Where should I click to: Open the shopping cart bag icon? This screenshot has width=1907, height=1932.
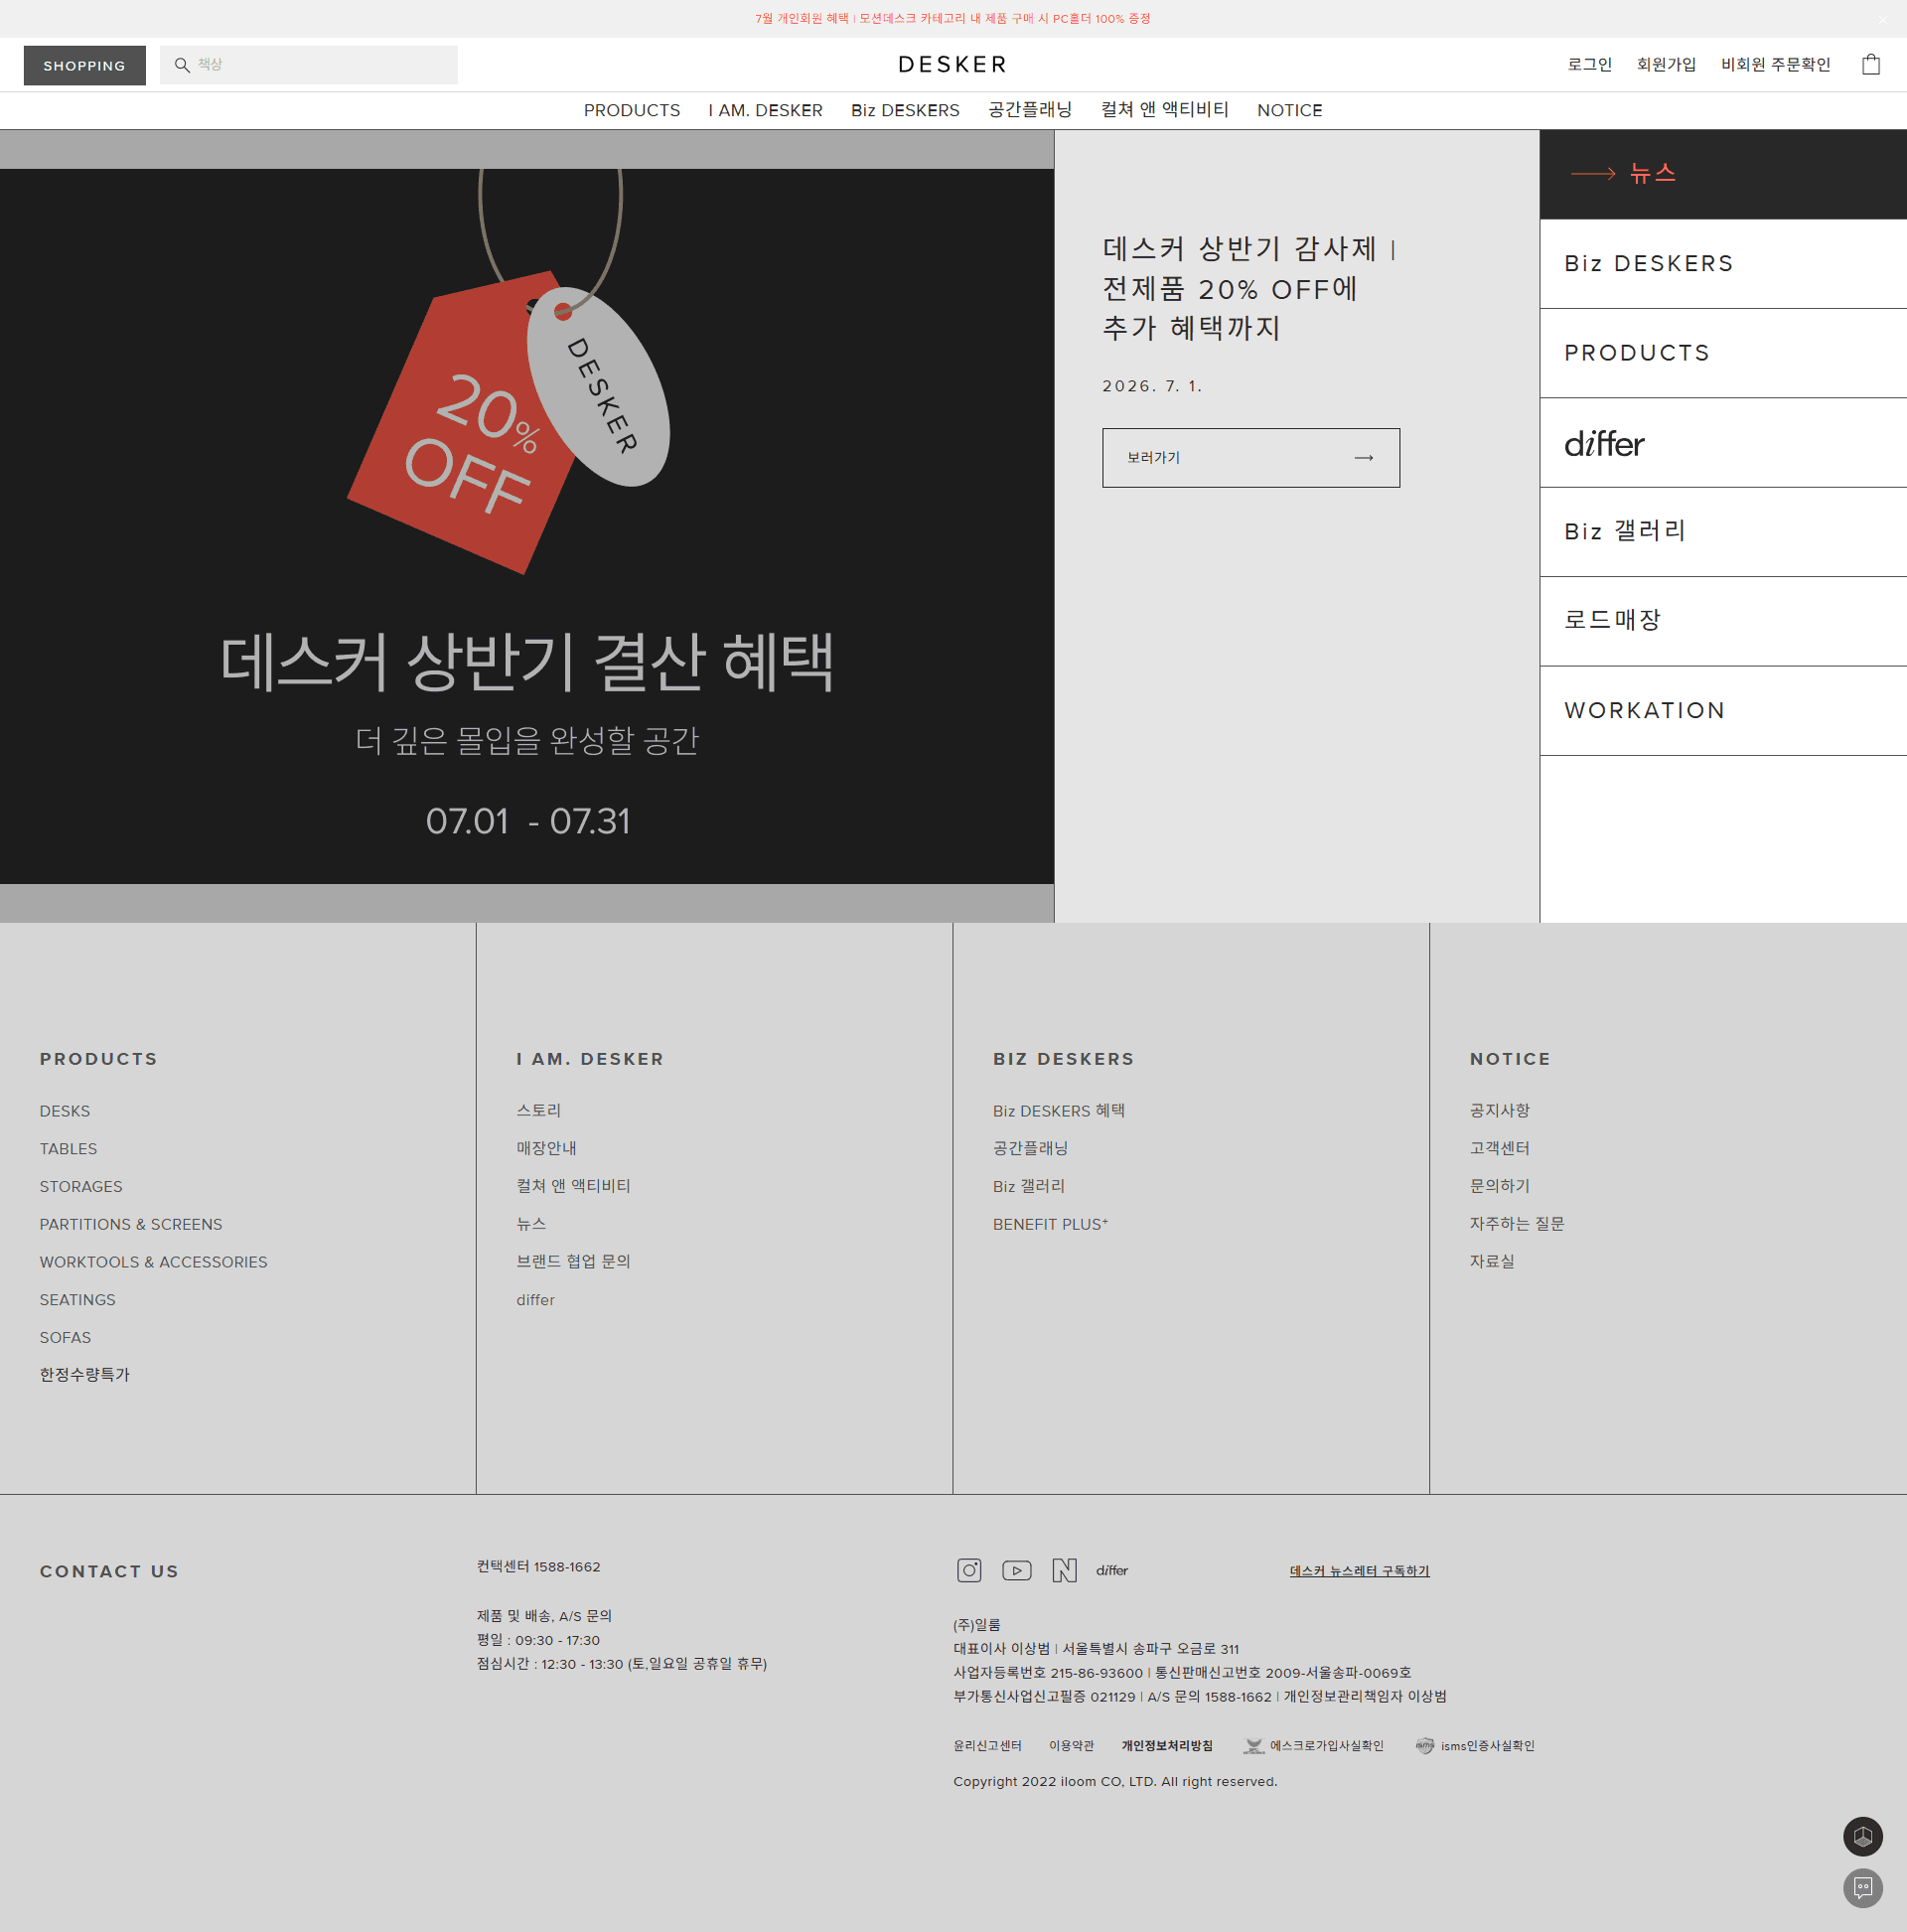(1870, 64)
